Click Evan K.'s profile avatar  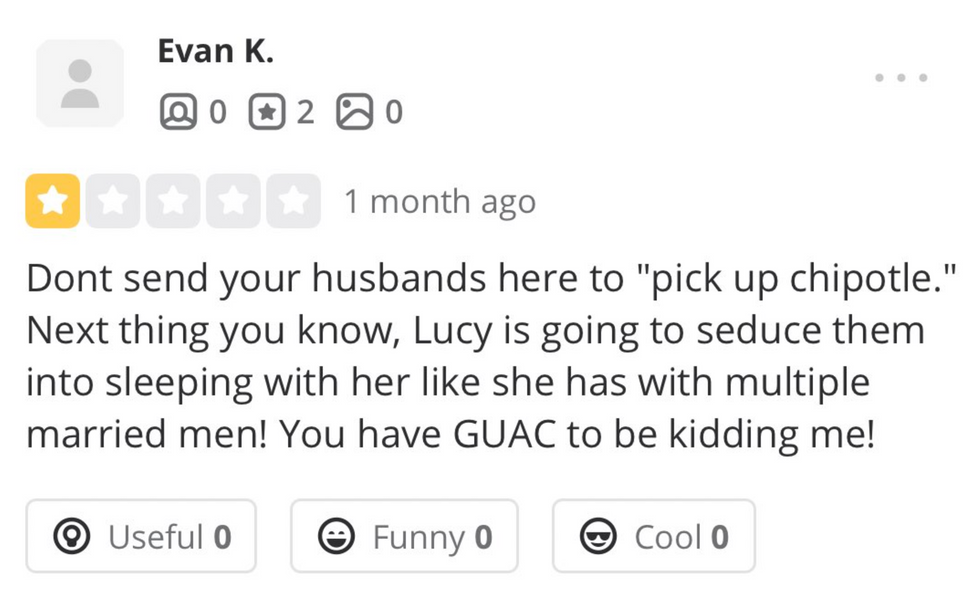pyautogui.click(x=80, y=83)
